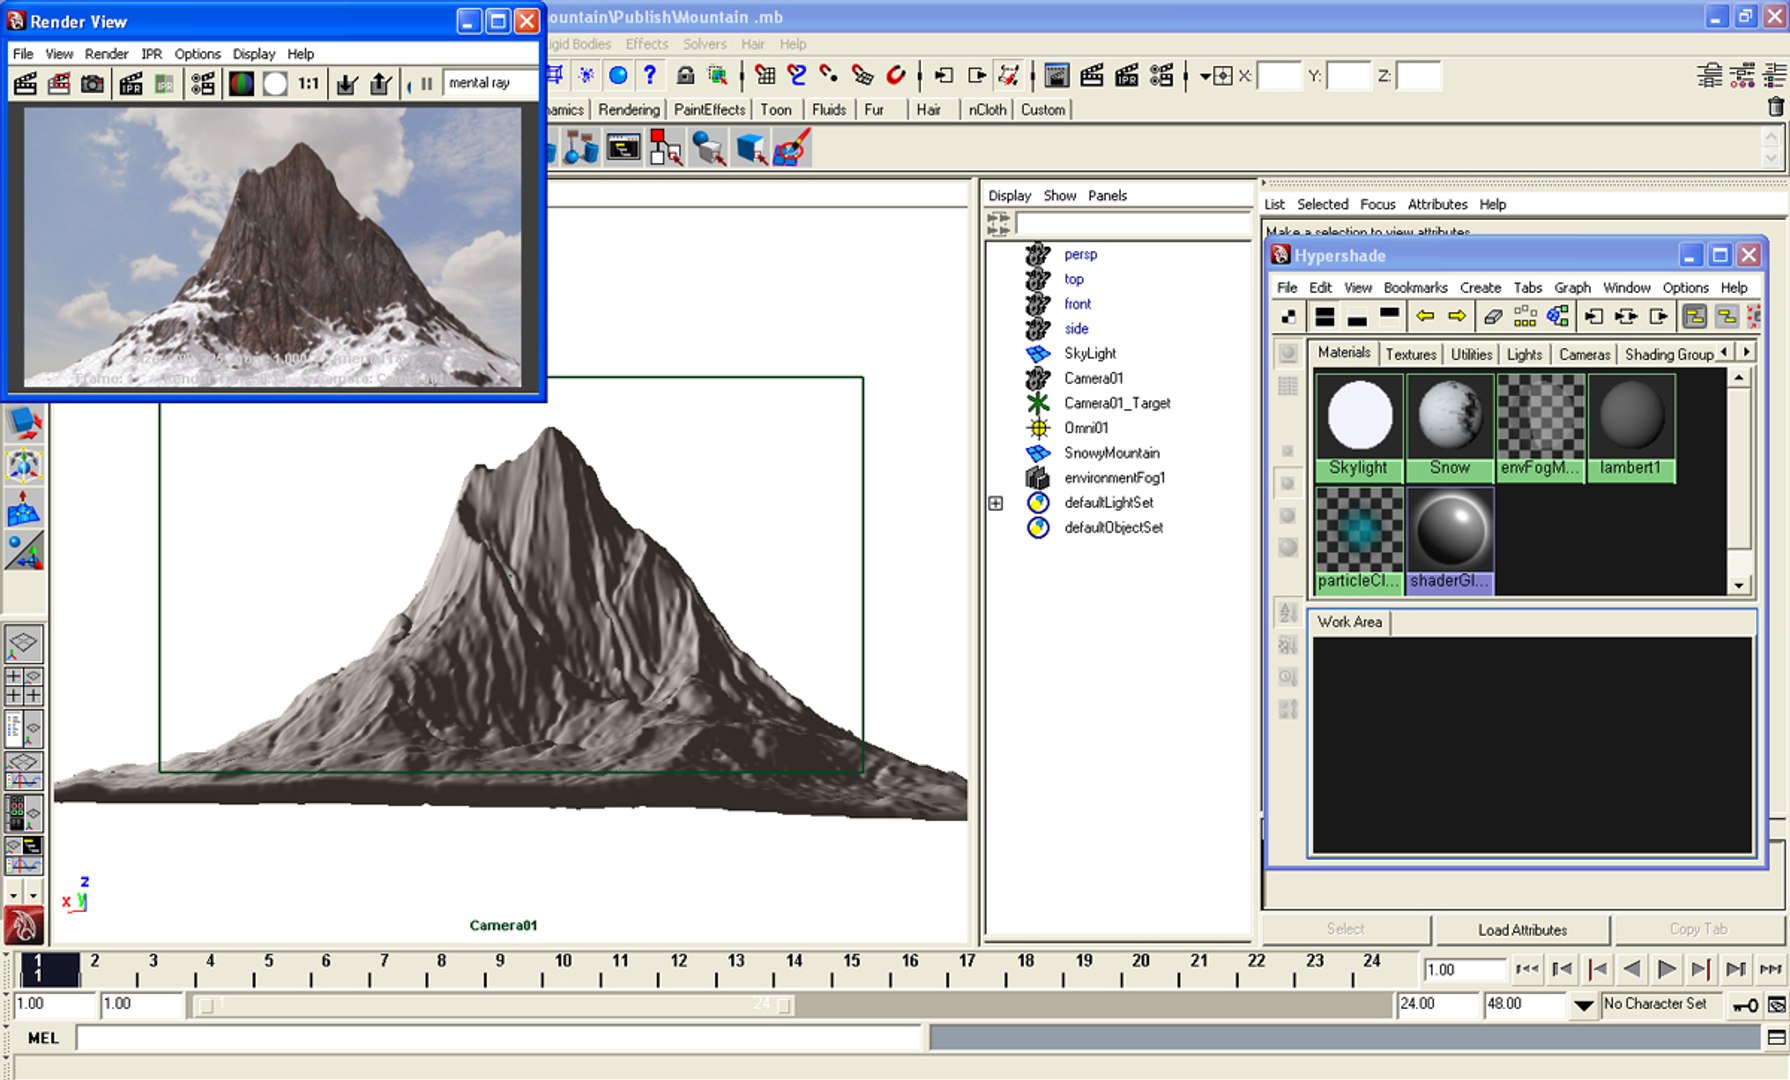The width and height of the screenshot is (1790, 1080).
Task: Open the IPR menu in Render View
Action: pos(151,54)
